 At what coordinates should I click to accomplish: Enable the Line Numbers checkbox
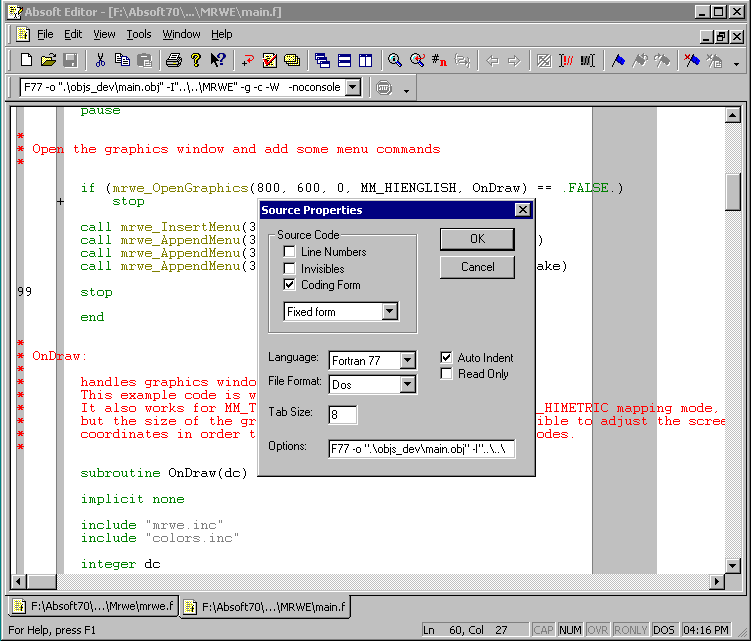tap(289, 252)
